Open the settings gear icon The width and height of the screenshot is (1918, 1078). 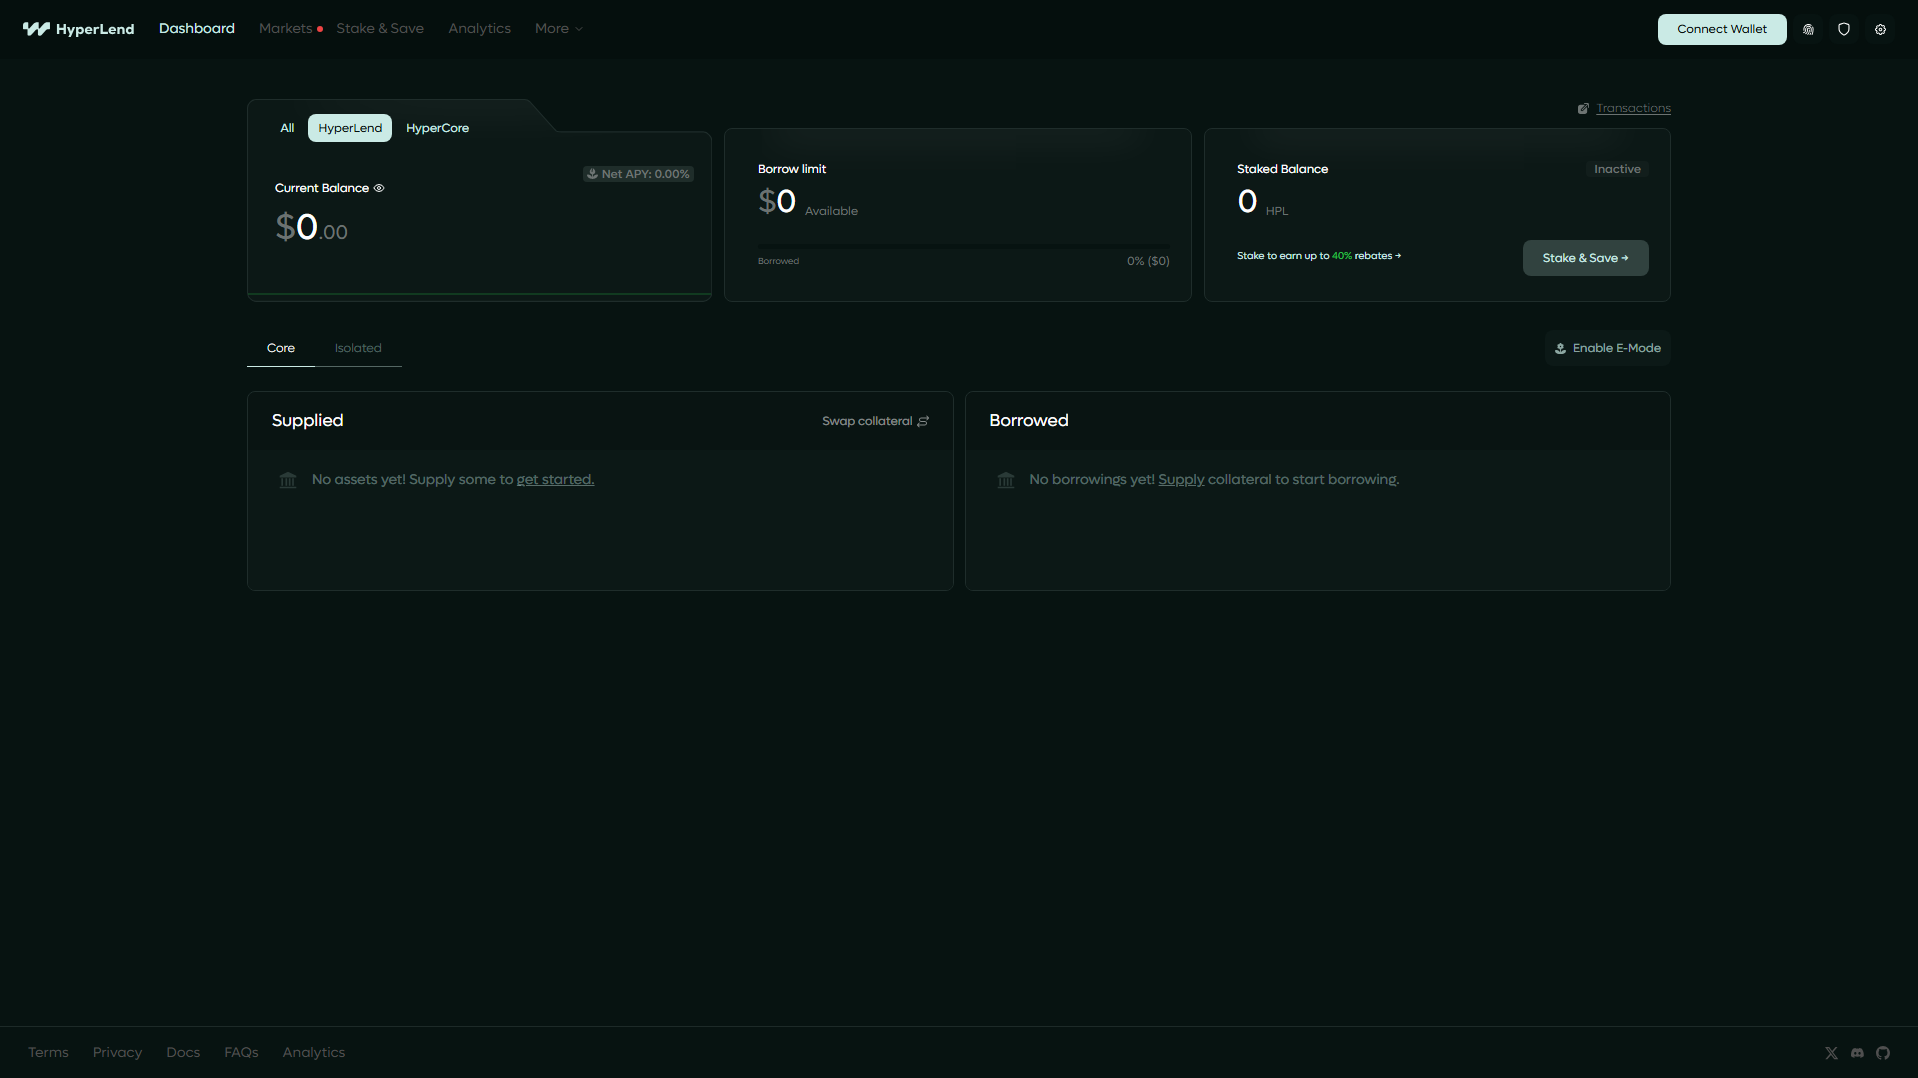click(1880, 29)
